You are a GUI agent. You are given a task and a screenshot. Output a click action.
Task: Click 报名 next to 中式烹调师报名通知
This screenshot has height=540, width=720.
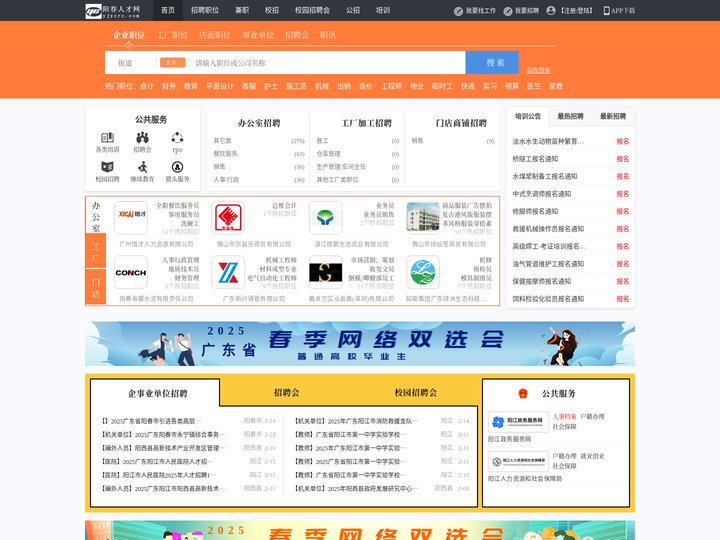(x=623, y=194)
